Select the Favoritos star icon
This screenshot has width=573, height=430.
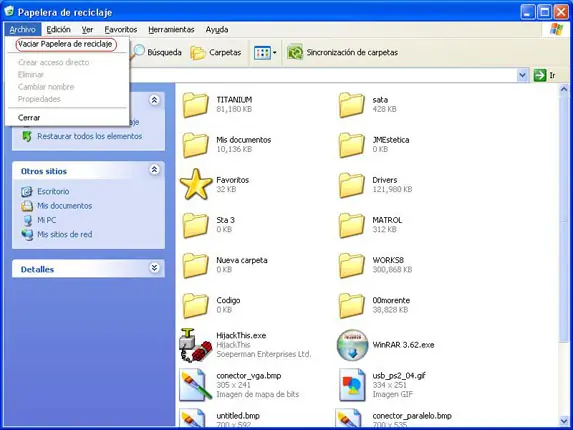(196, 184)
